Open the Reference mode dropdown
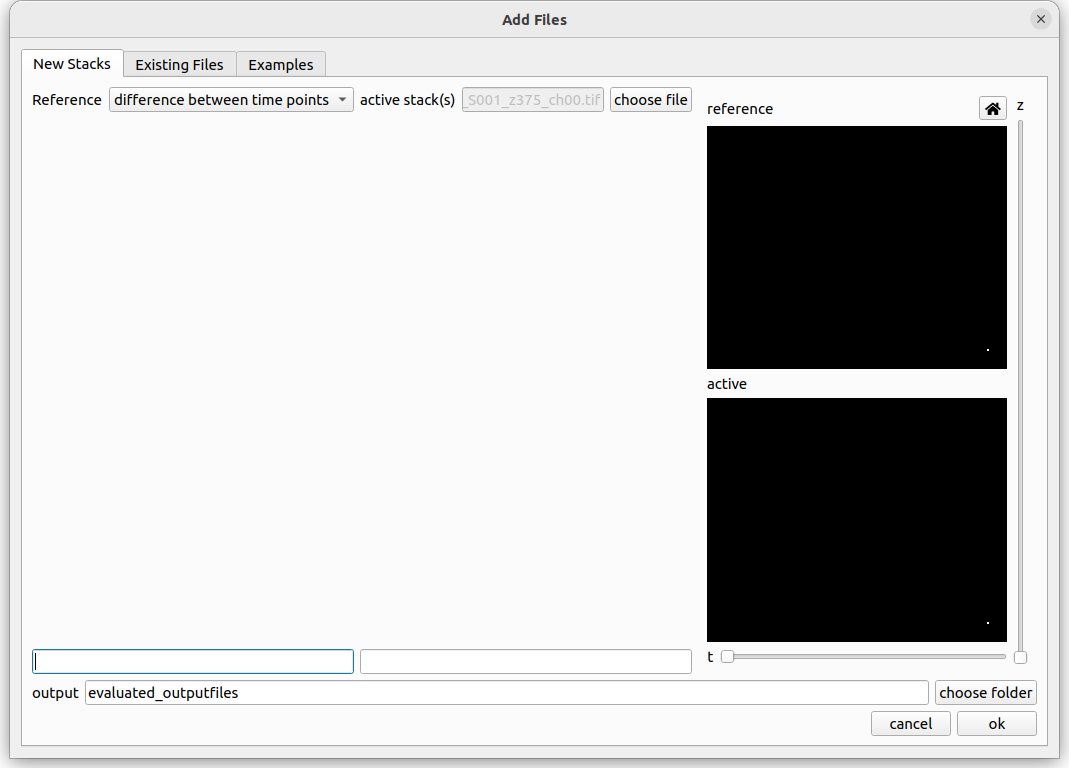Viewport: 1069px width, 768px height. pos(231,100)
